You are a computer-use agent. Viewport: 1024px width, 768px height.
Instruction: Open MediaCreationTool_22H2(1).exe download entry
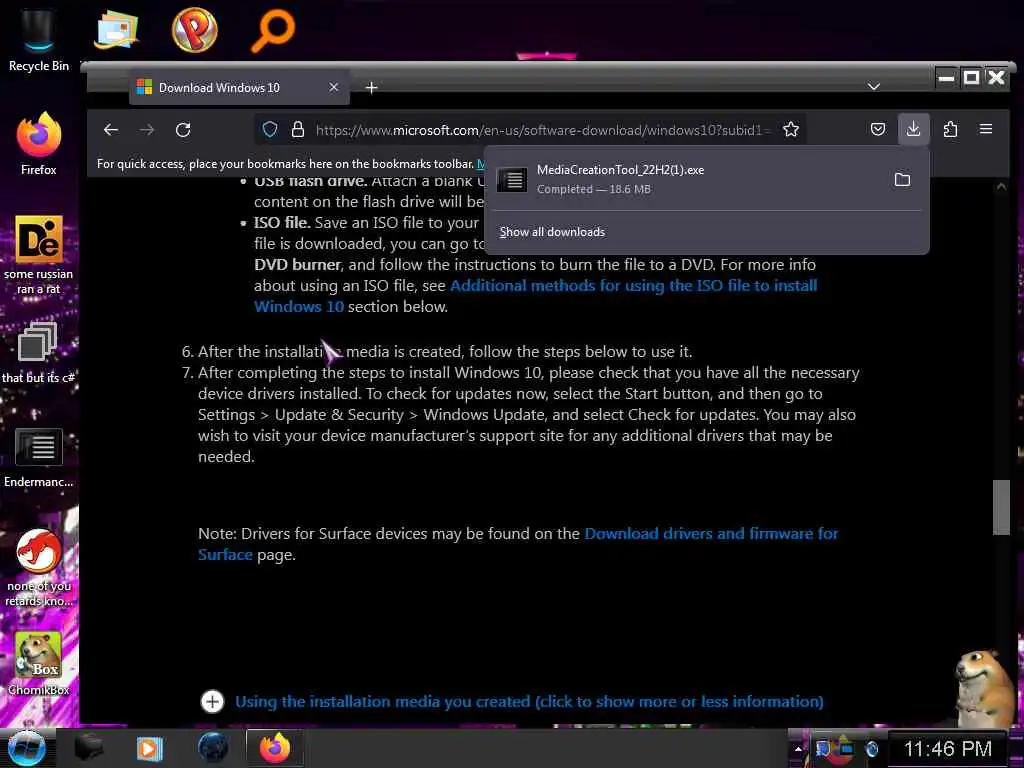pyautogui.click(x=686, y=180)
